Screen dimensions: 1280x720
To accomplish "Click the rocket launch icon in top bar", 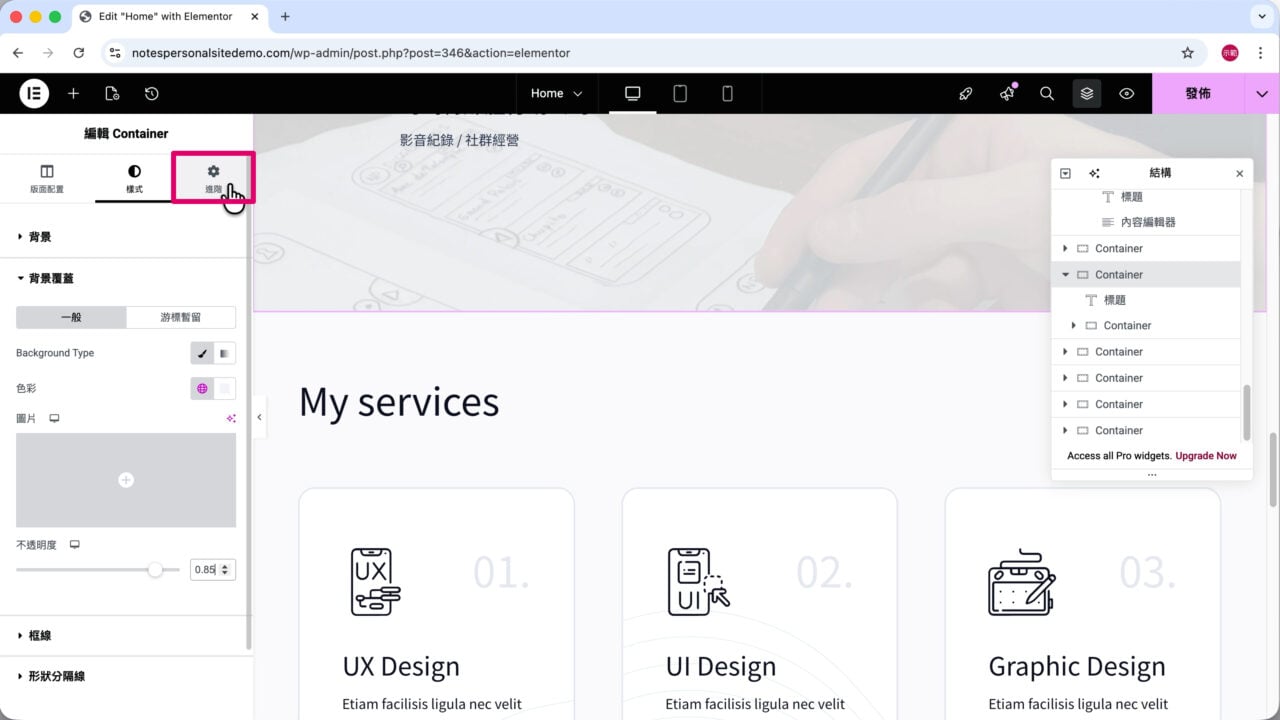I will click(x=965, y=93).
